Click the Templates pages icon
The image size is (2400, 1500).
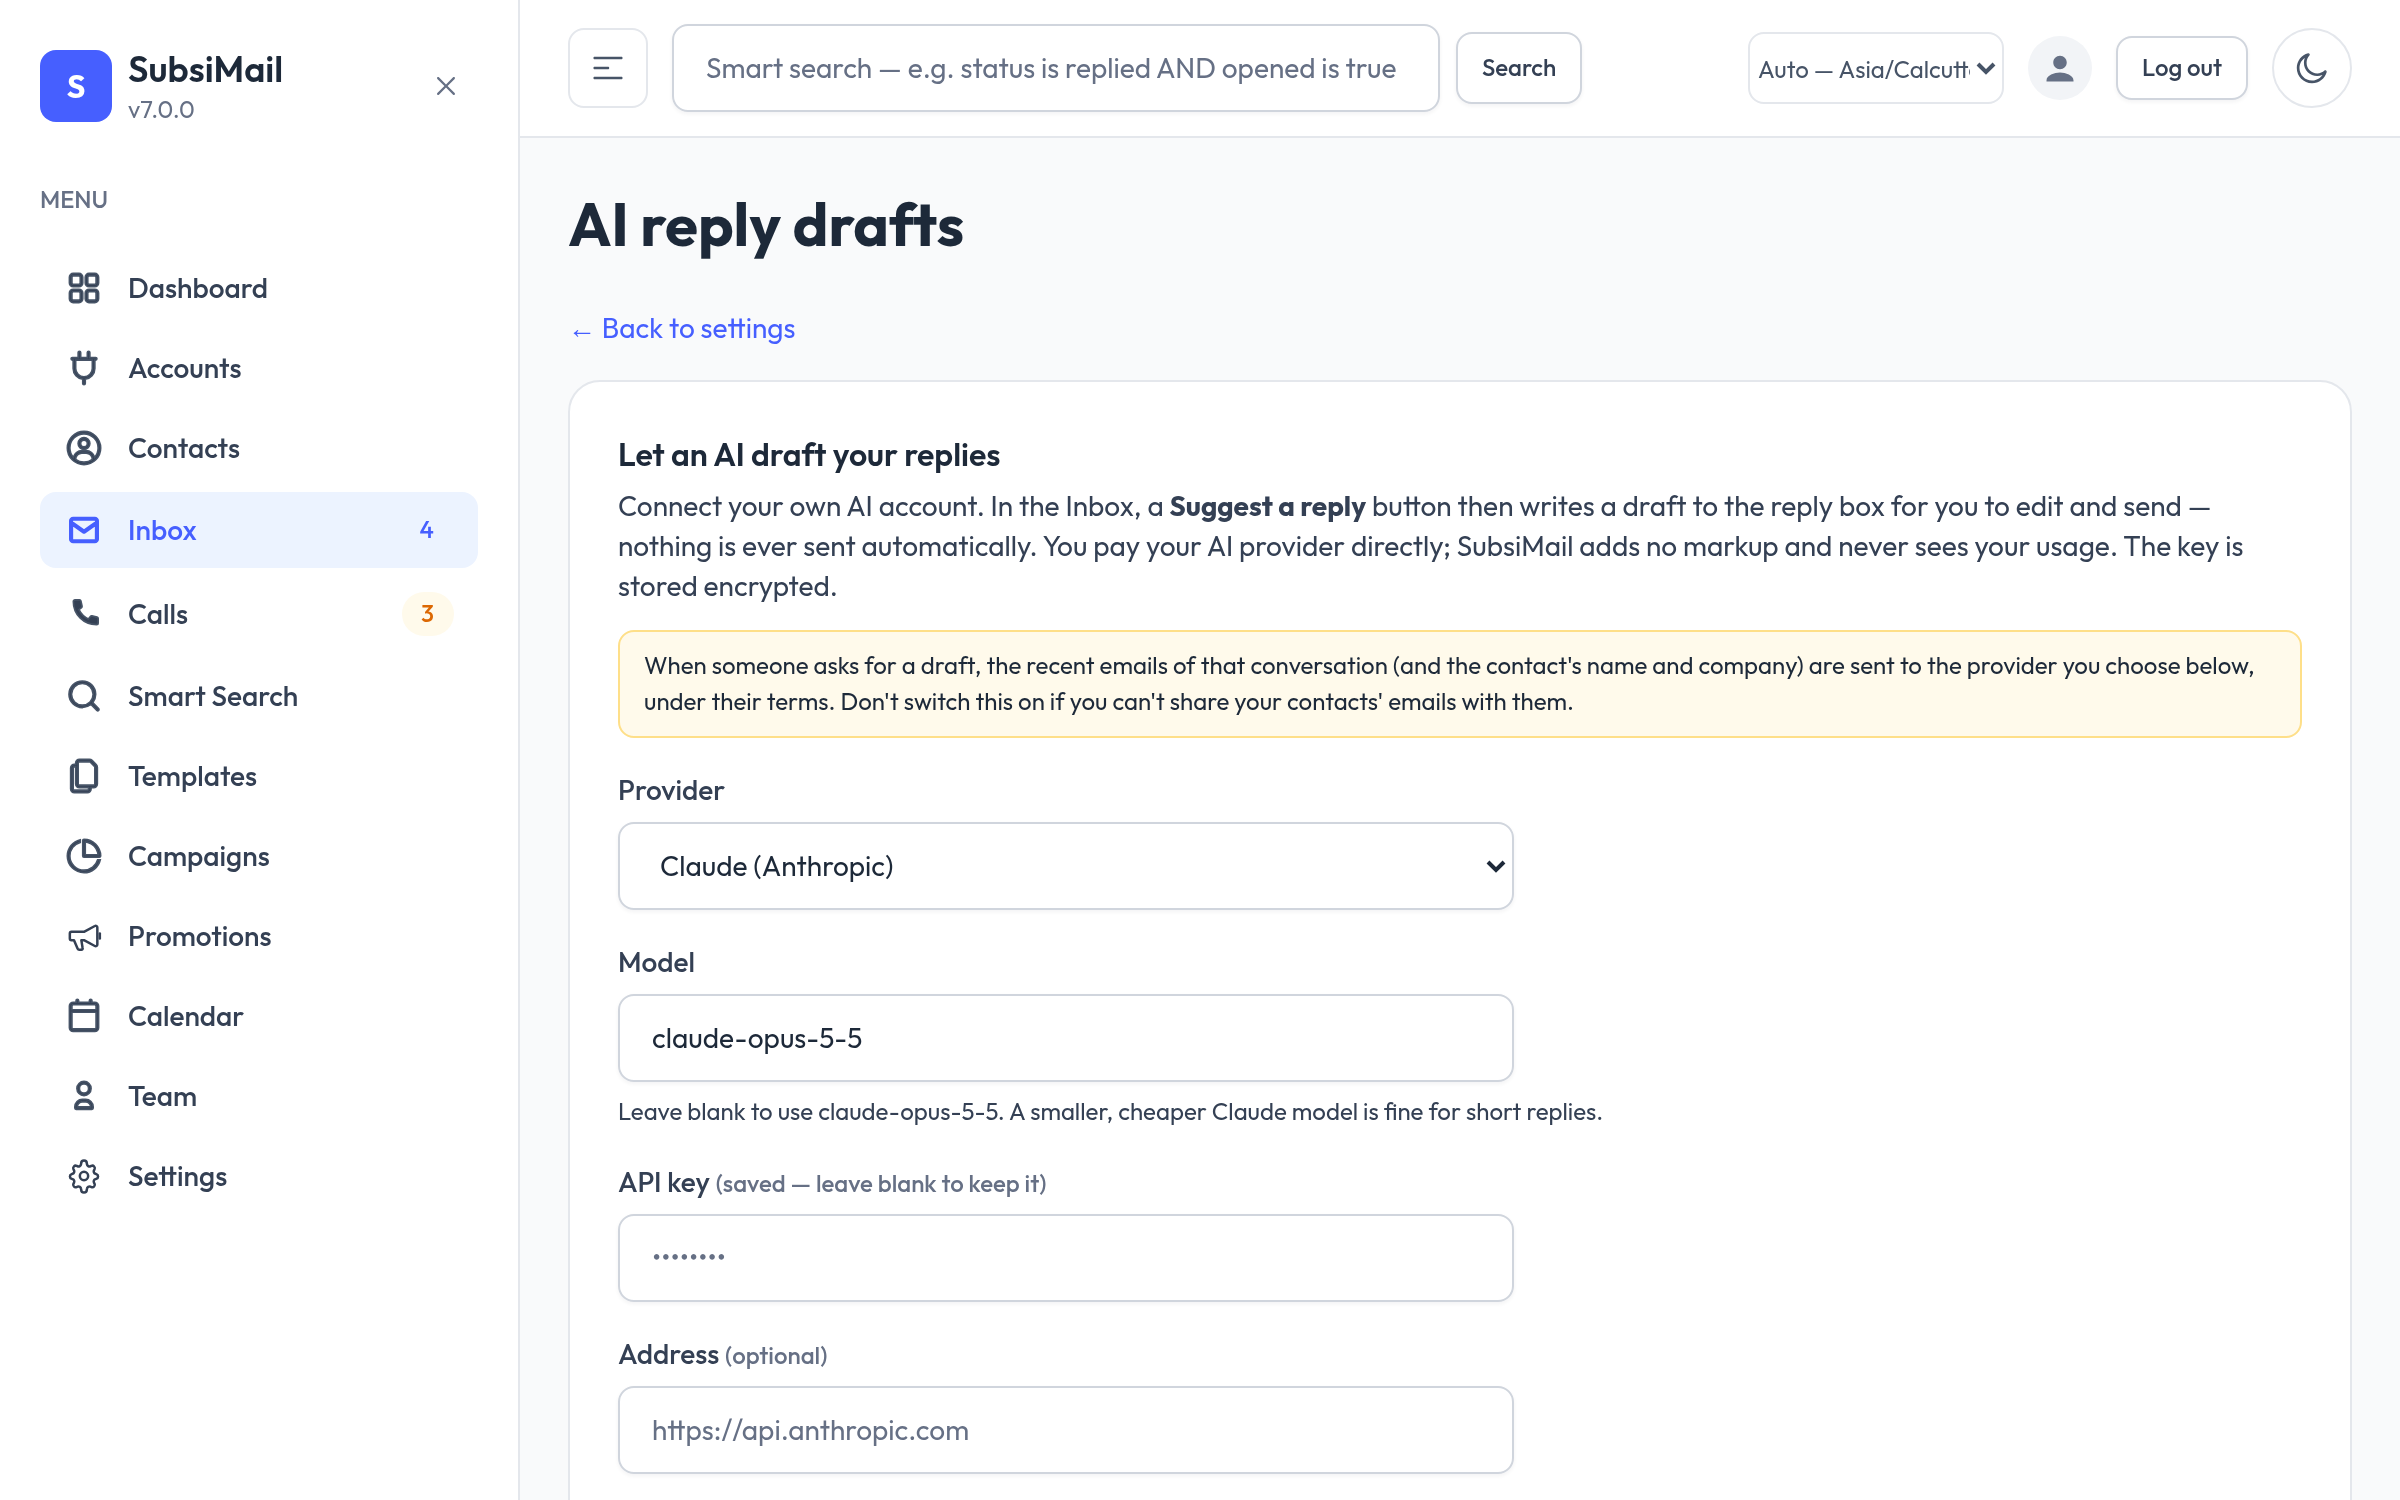pos(84,776)
